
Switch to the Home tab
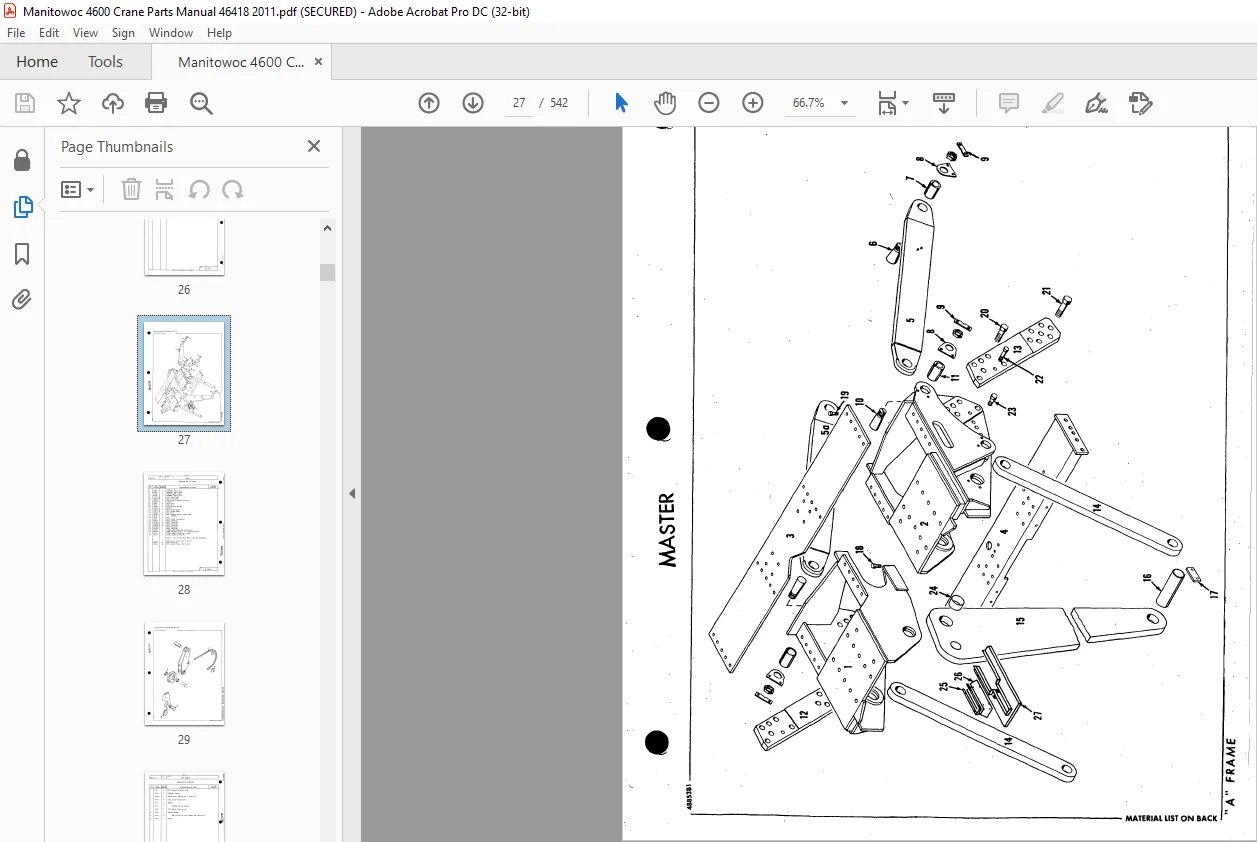click(x=37, y=61)
